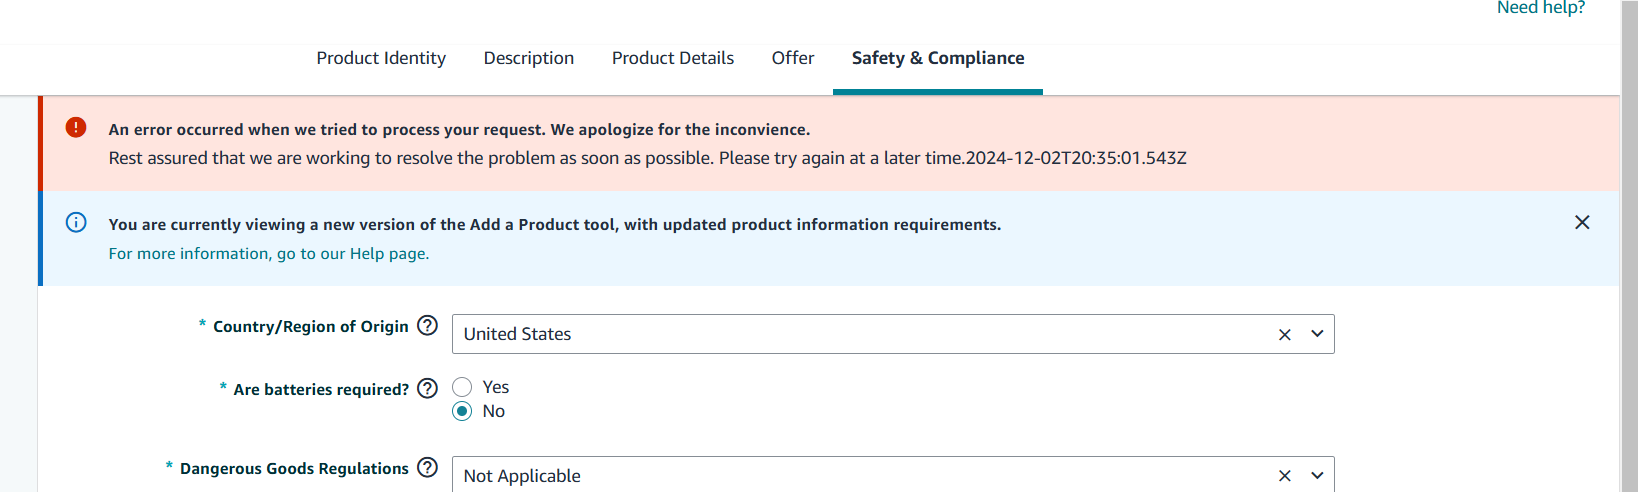Switch to Product Identity tab

(381, 58)
